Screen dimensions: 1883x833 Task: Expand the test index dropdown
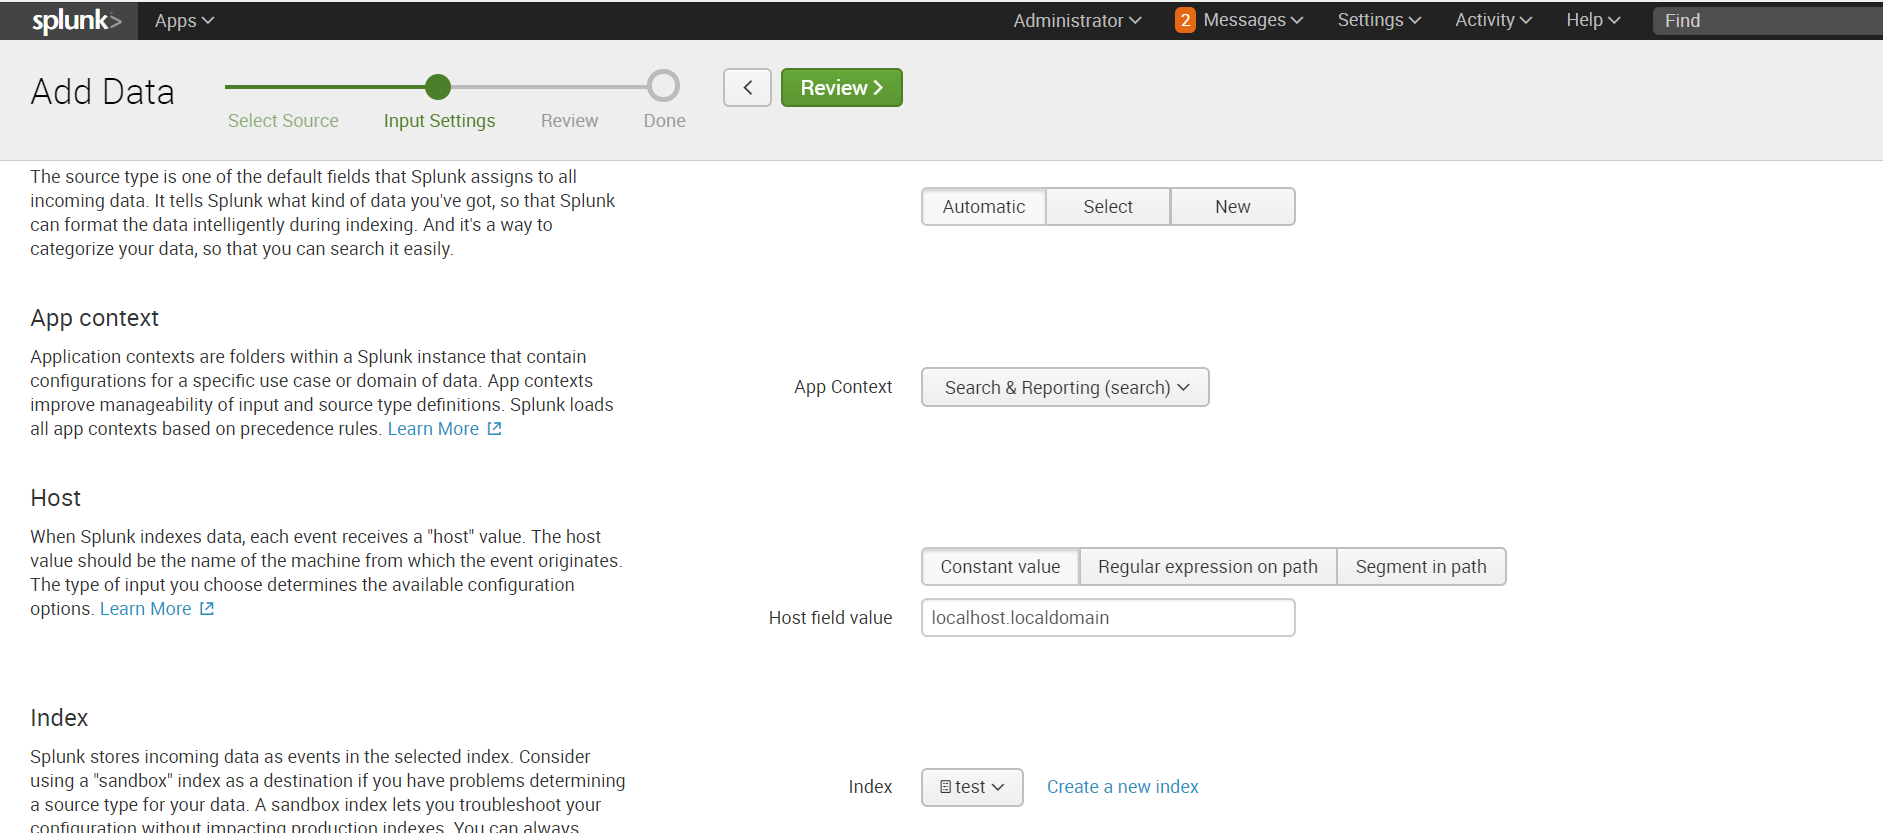point(972,788)
